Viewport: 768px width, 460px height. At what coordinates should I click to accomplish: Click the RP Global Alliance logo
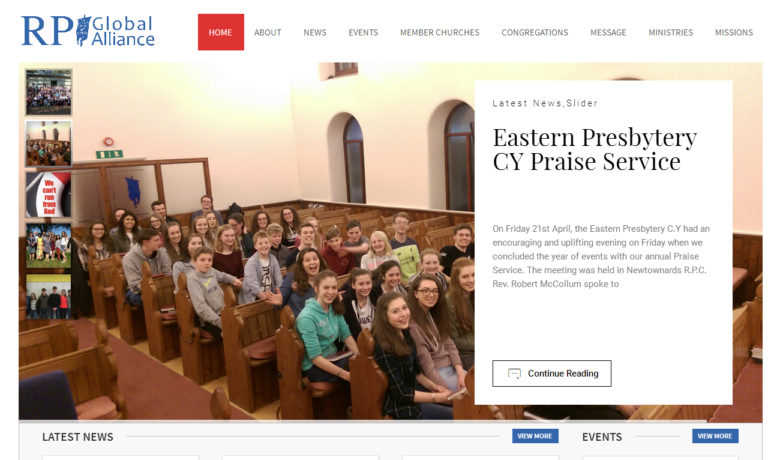[x=88, y=31]
